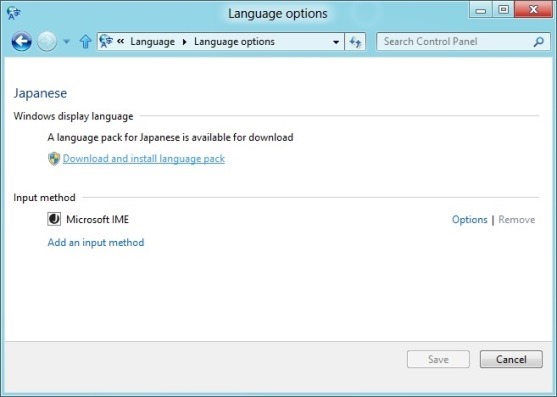557x397 pixels.
Task: Click the greyed Forward navigation arrow
Action: point(47,42)
